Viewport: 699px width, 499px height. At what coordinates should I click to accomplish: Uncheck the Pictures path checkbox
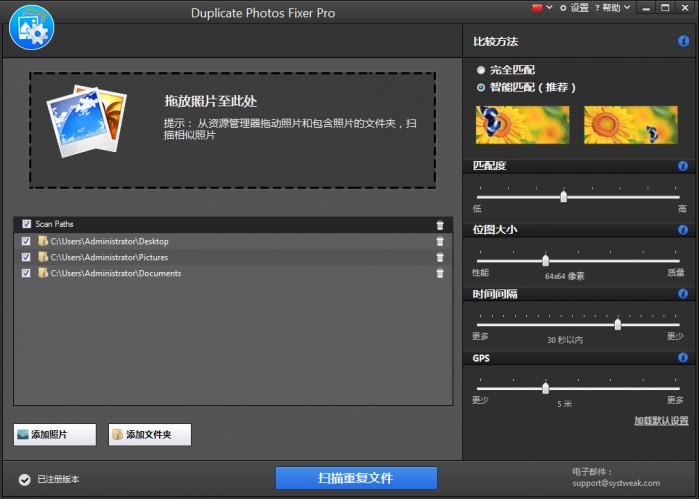(26, 257)
